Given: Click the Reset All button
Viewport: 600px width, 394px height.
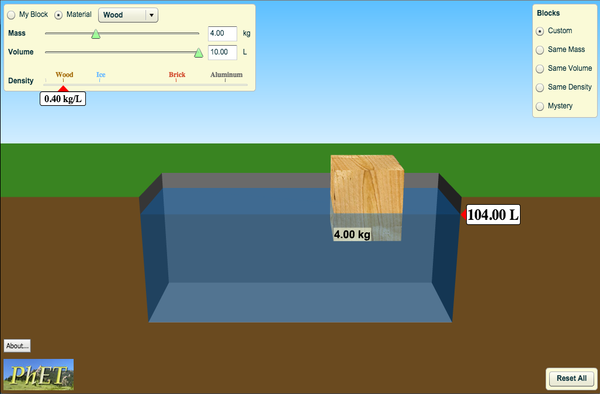Looking at the screenshot, I should point(571,378).
